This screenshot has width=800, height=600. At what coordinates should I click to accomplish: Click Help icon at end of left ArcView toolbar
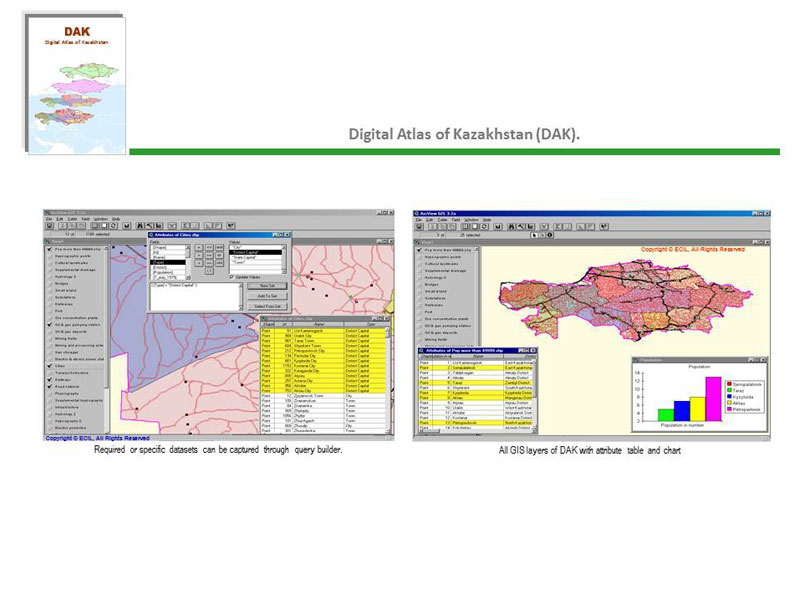tap(231, 226)
